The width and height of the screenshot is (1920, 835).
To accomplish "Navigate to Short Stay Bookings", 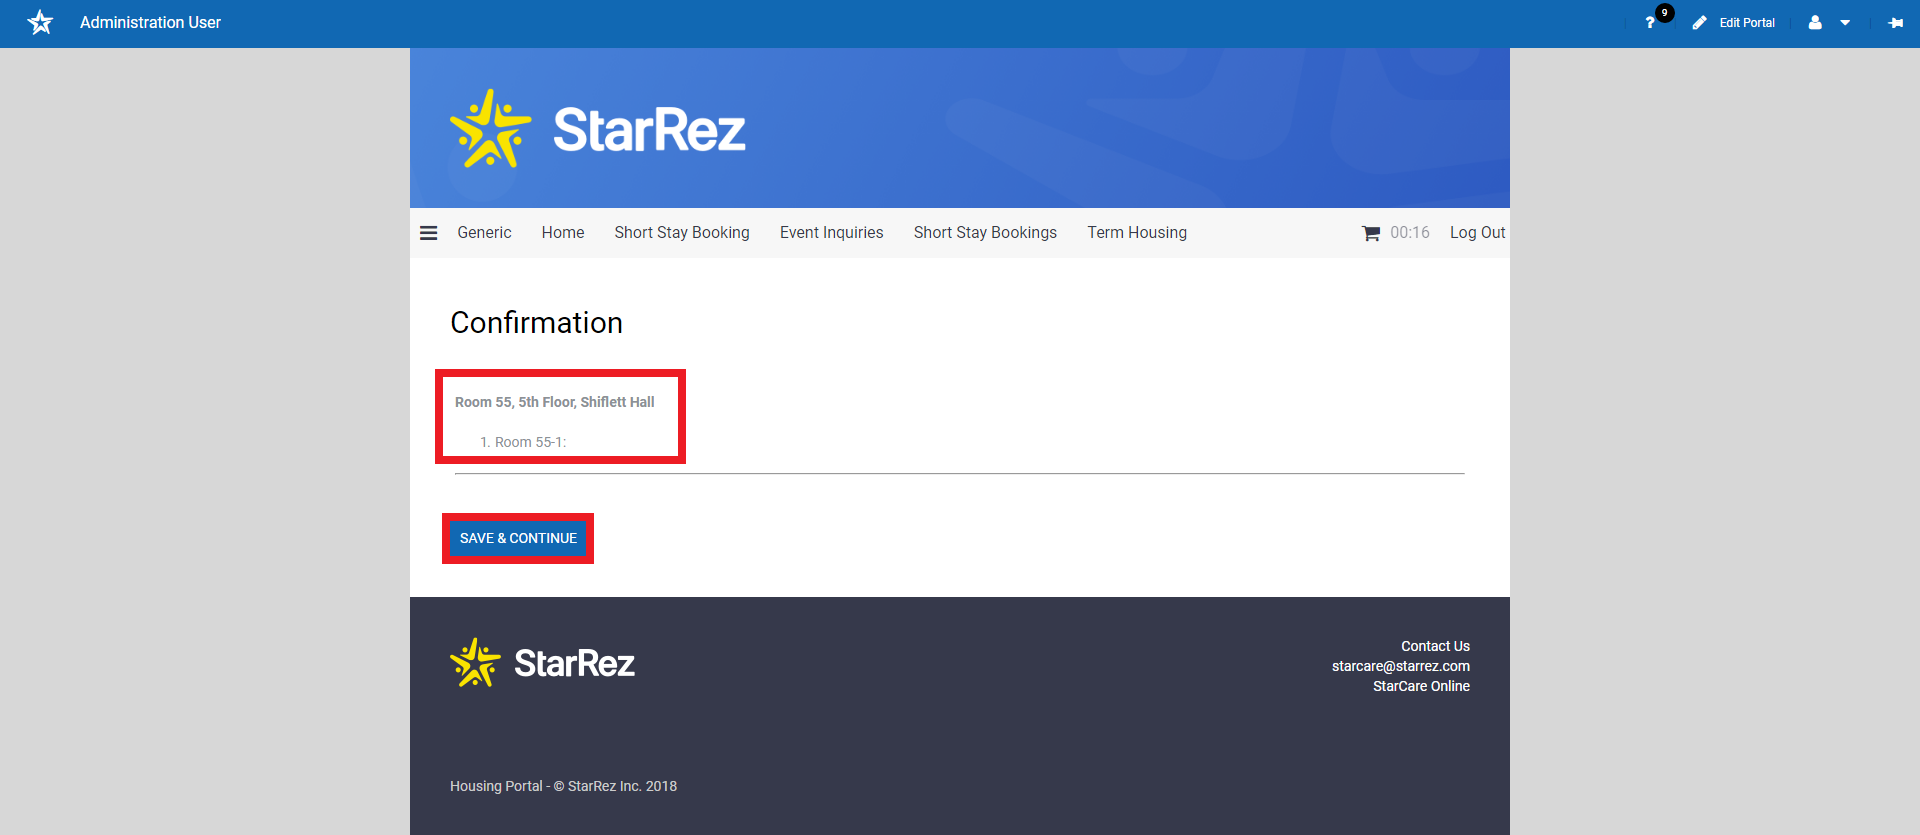I will pyautogui.click(x=985, y=233).
